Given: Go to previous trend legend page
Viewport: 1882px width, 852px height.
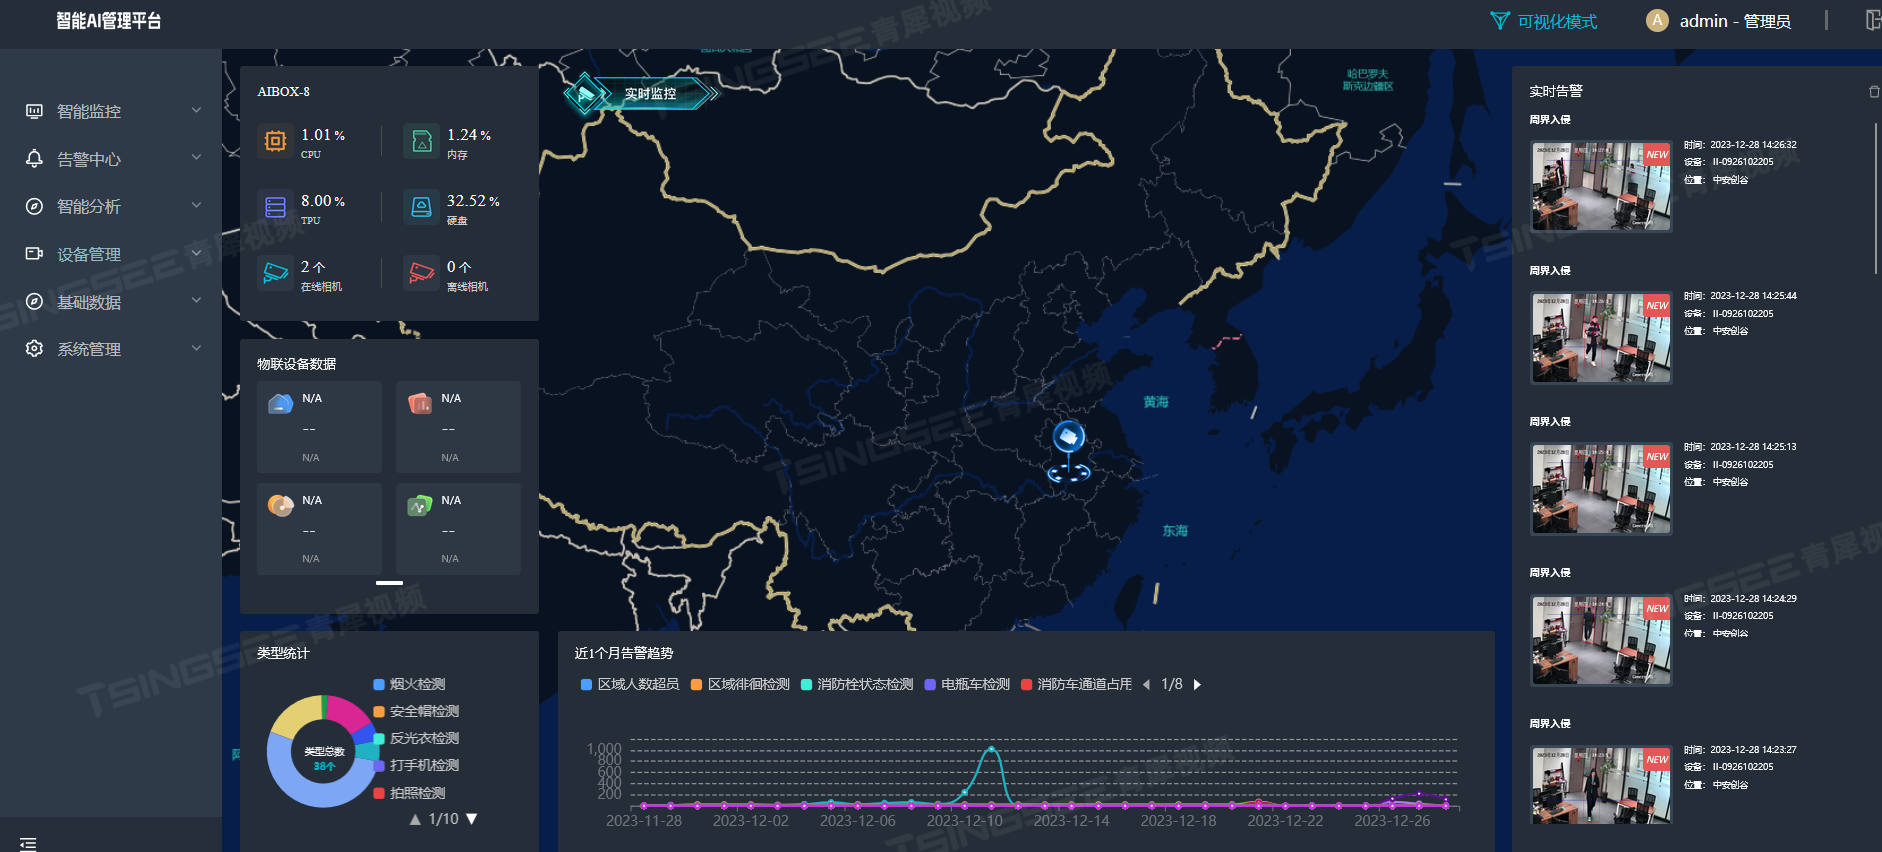Looking at the screenshot, I should coord(1146,684).
